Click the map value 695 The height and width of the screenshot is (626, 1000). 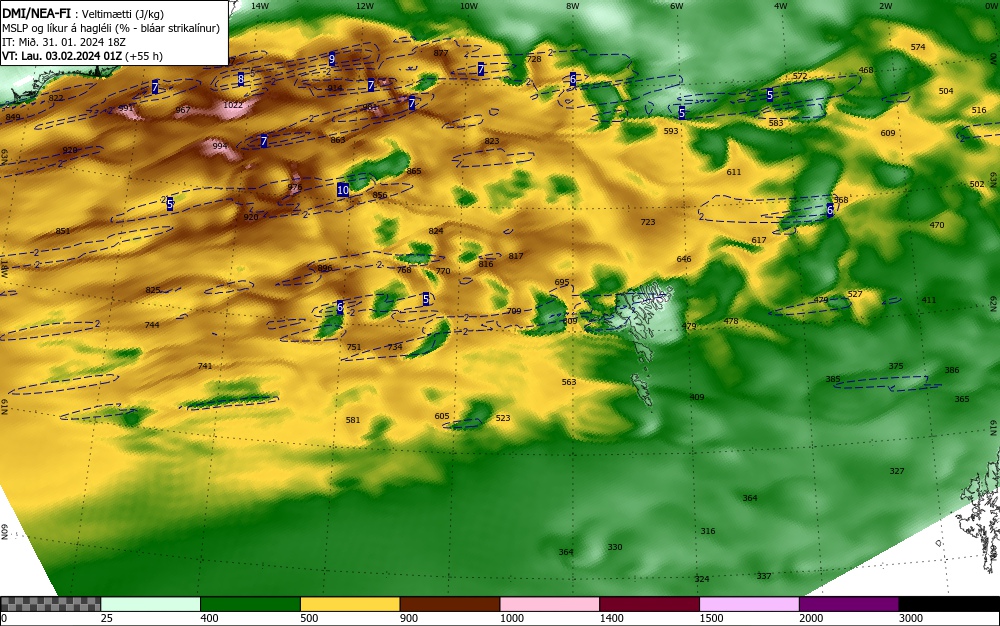coord(562,282)
